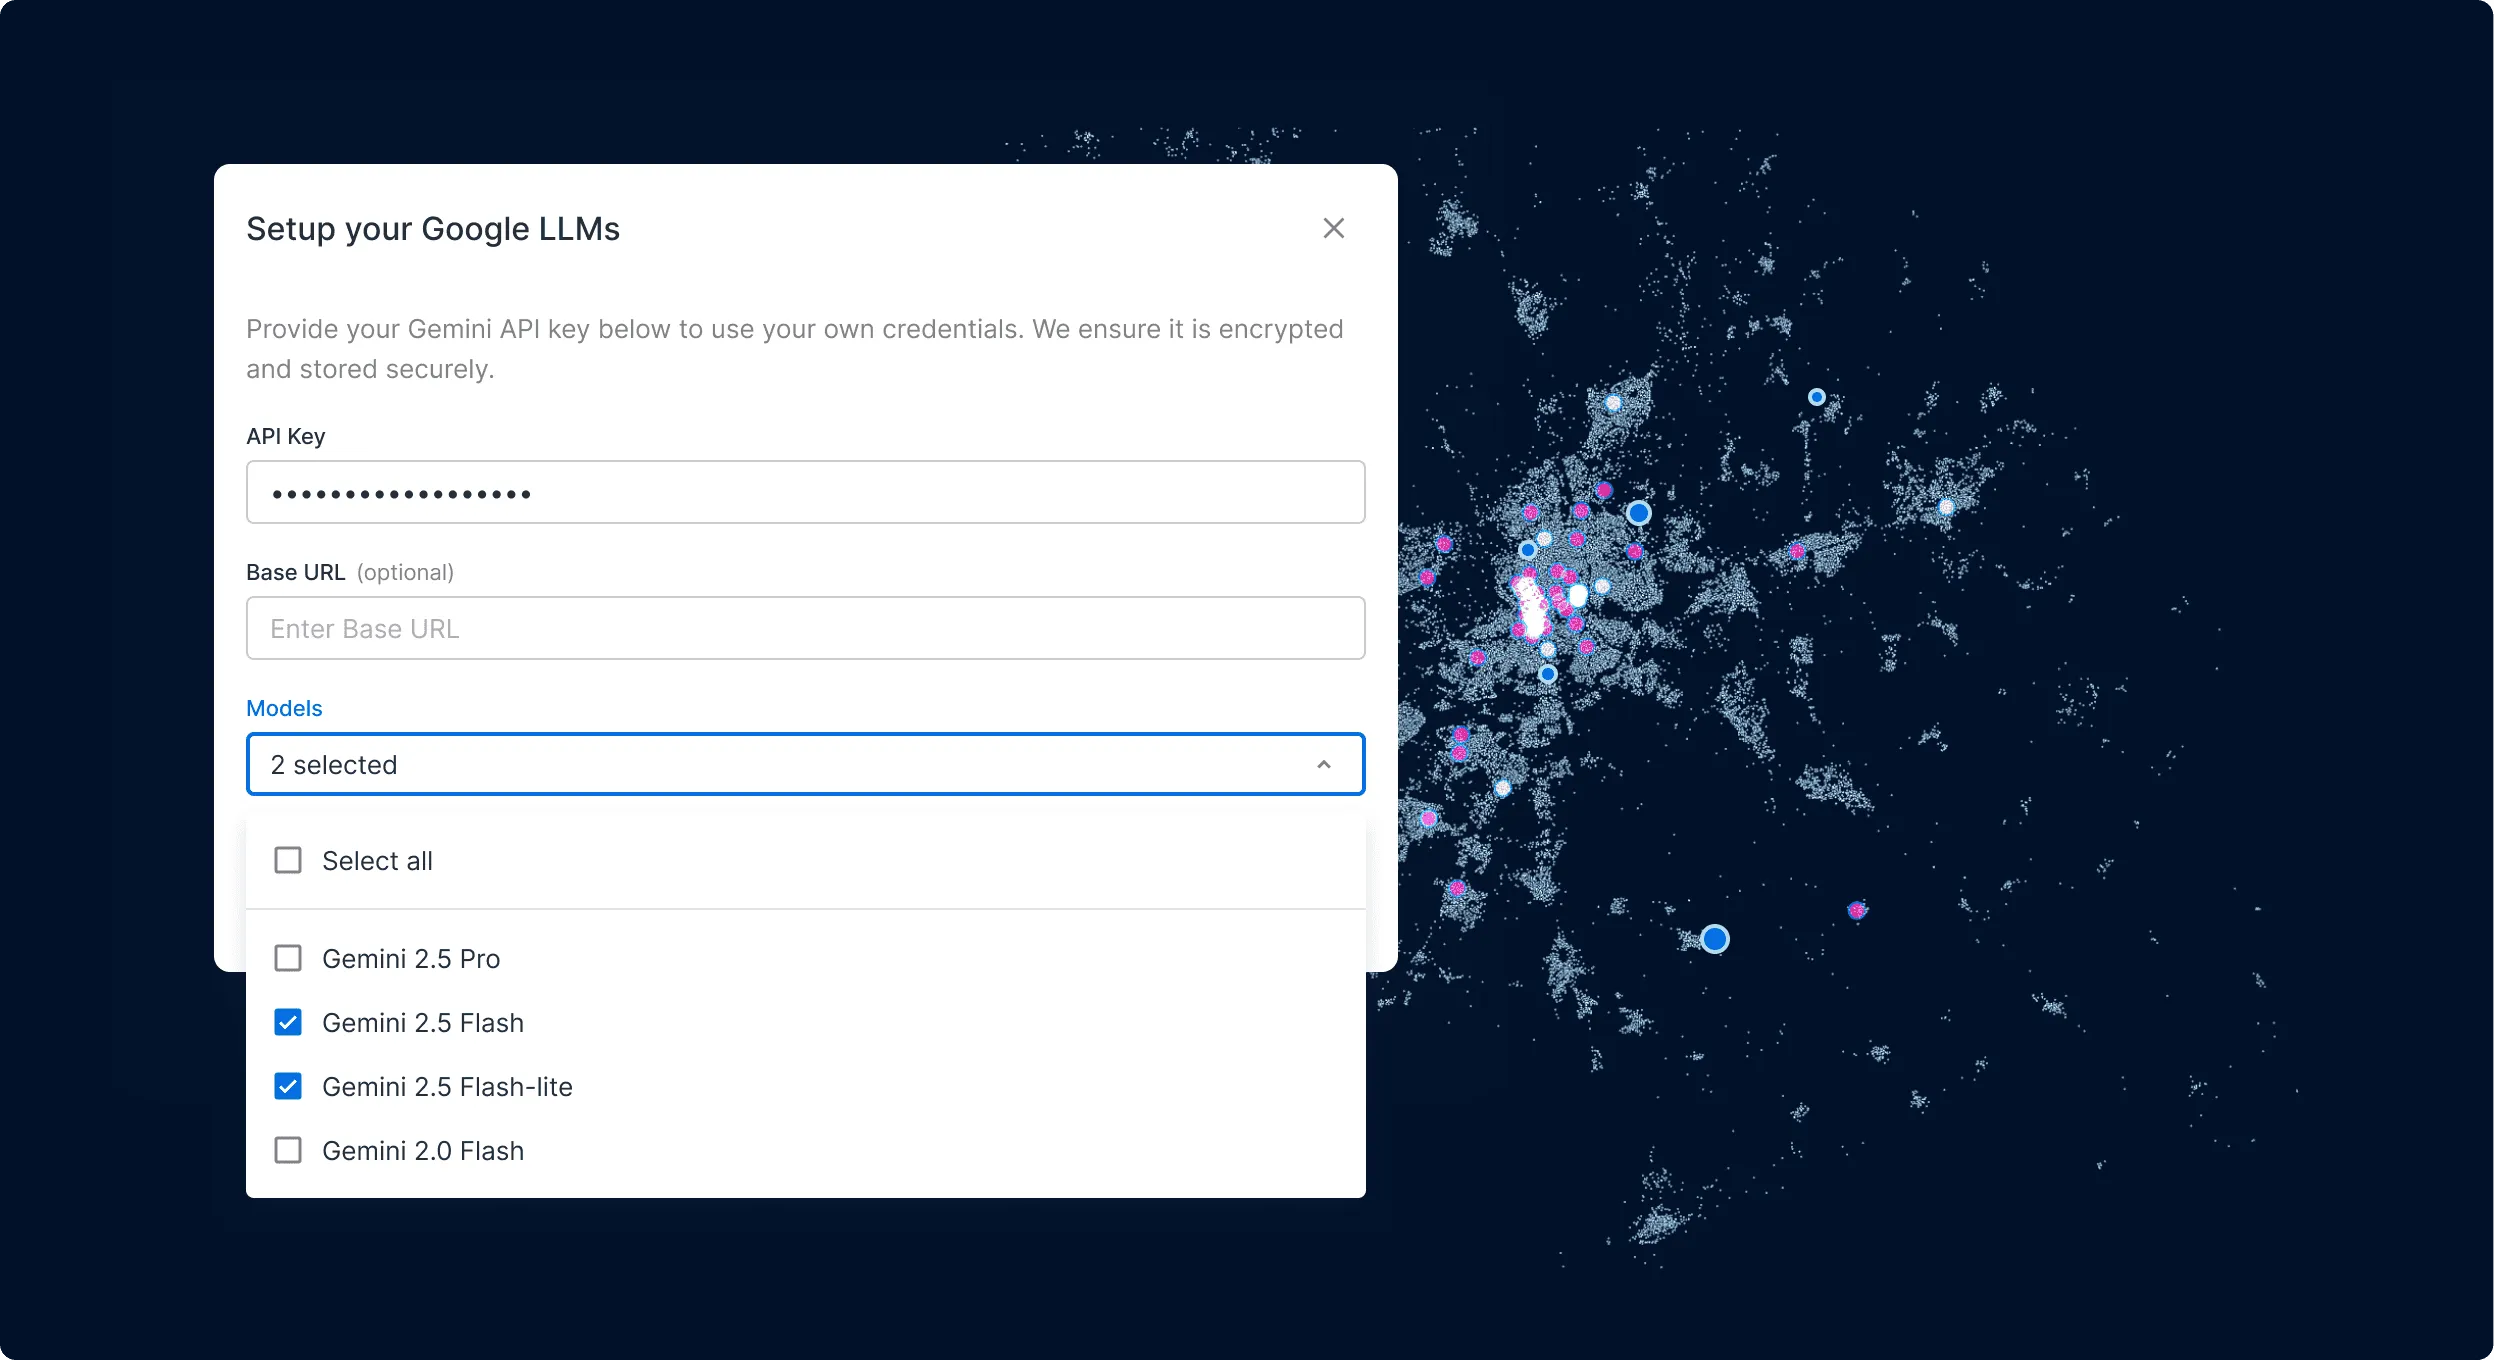Click the masked API key value
The width and height of the screenshot is (2494, 1360).
click(x=398, y=494)
